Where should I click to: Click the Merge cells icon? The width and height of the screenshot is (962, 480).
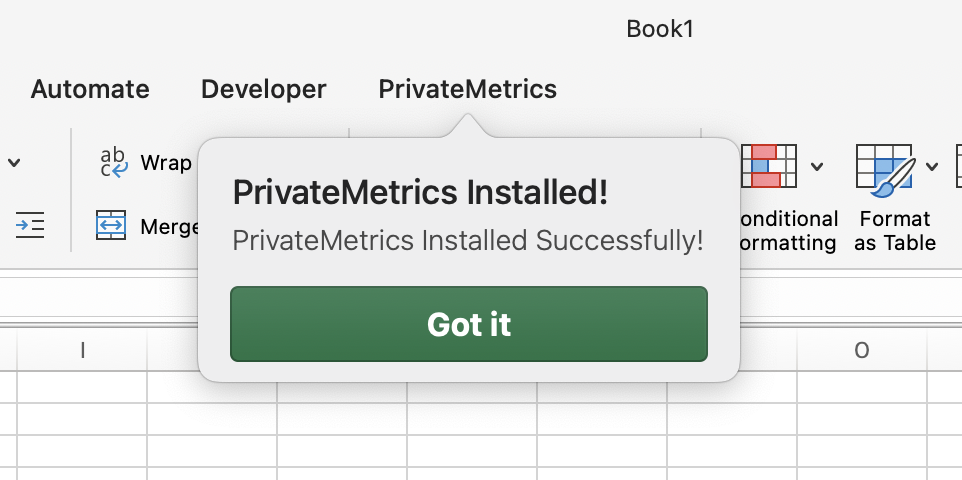click(x=111, y=226)
